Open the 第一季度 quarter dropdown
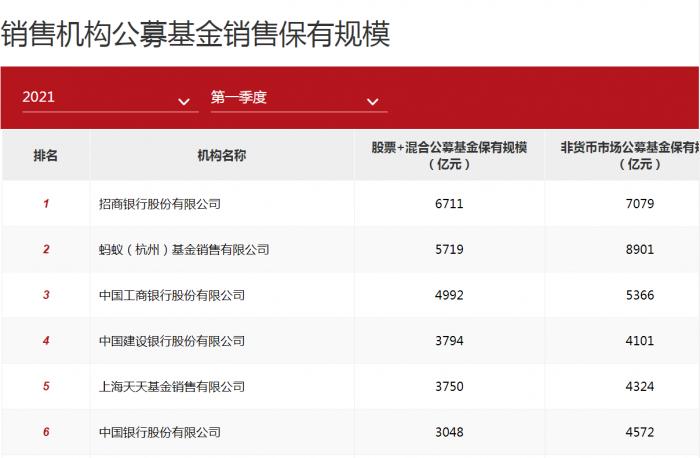 coord(299,98)
